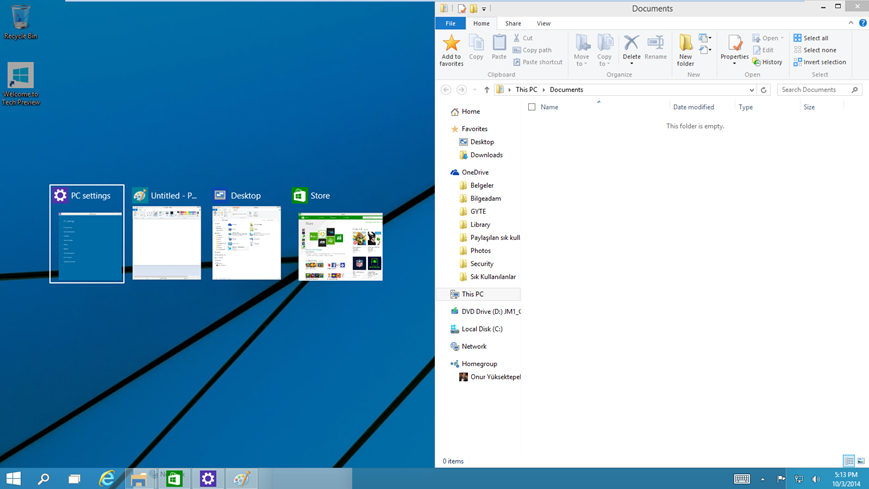Open the File tab

pos(451,23)
